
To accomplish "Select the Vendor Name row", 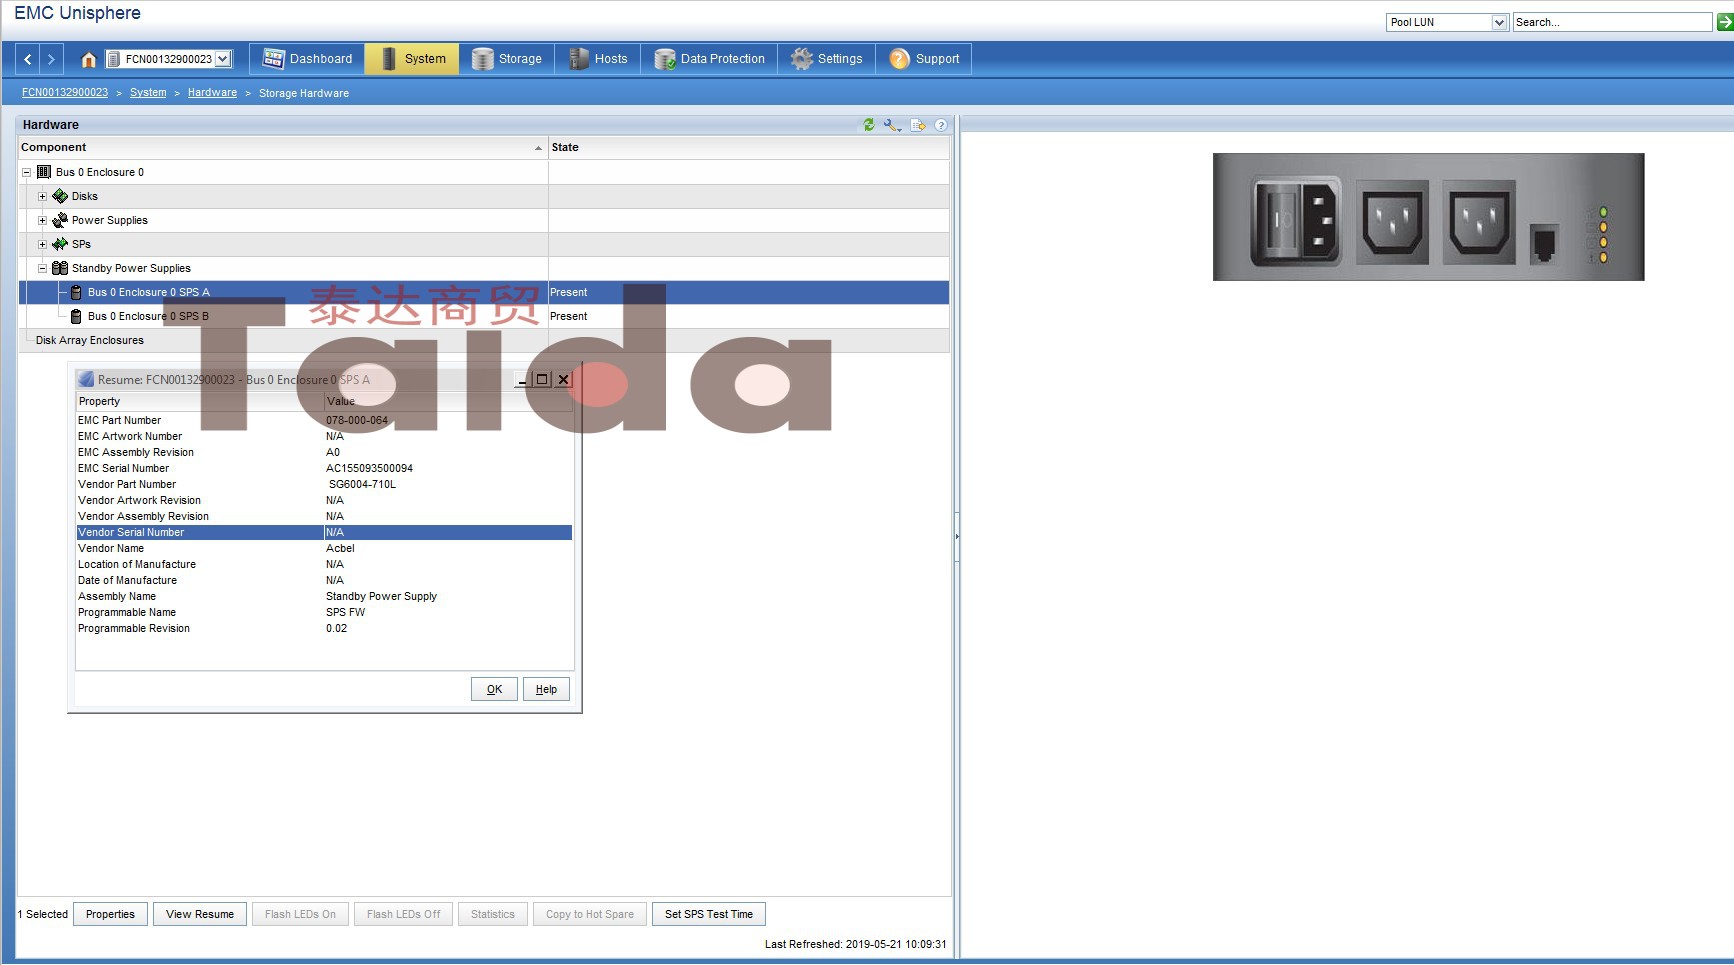I will point(324,548).
